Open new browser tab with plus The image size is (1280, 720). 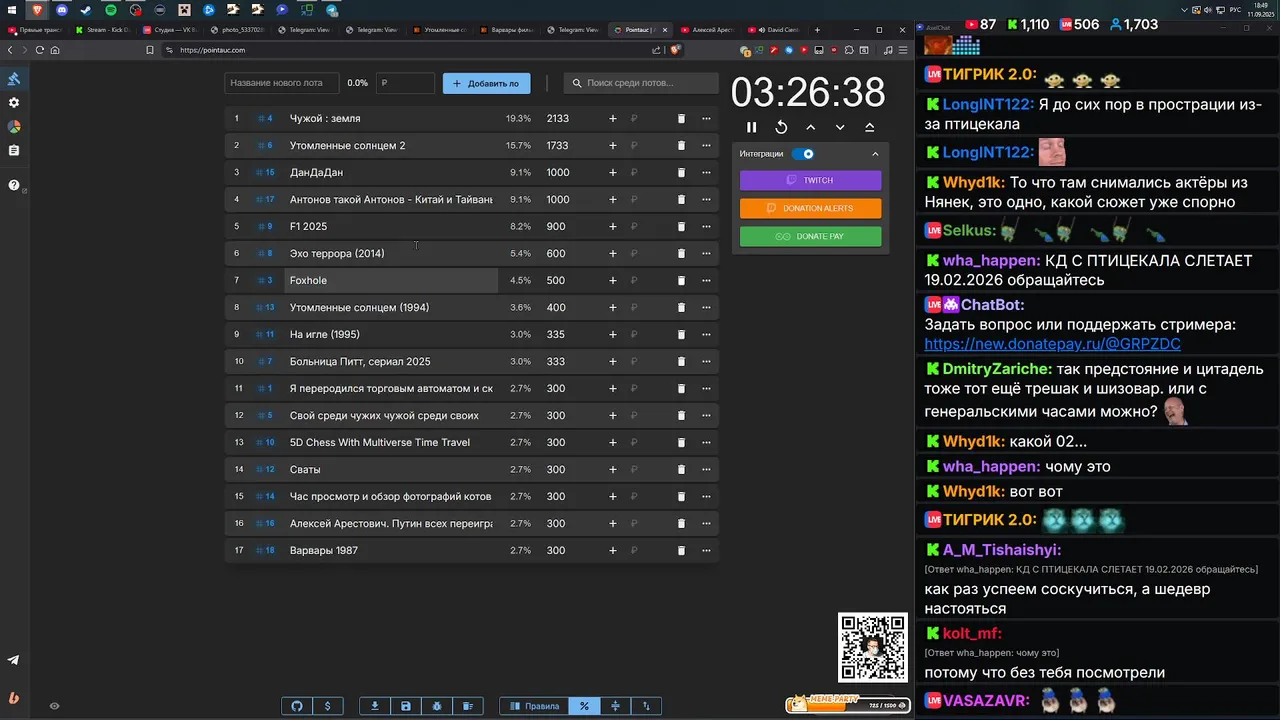click(x=817, y=30)
